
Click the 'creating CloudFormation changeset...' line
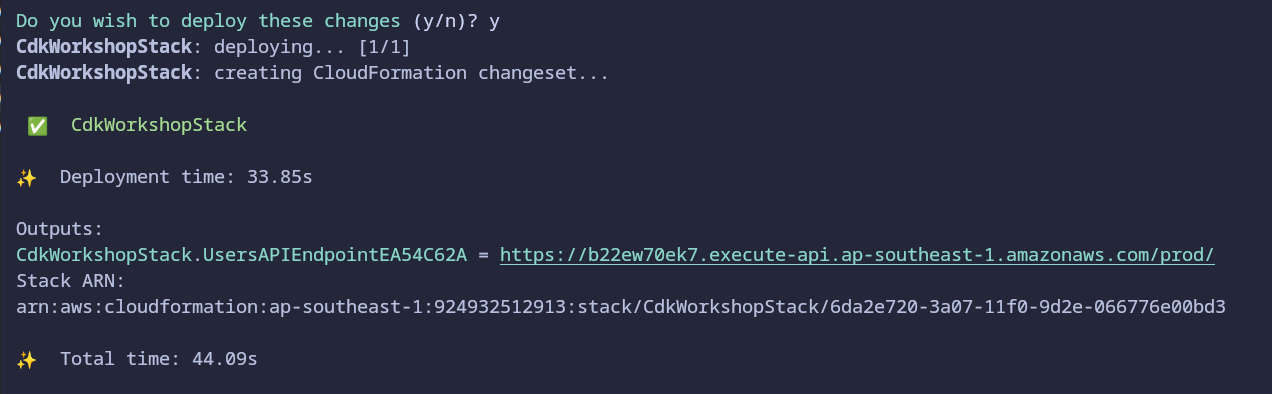pos(411,73)
